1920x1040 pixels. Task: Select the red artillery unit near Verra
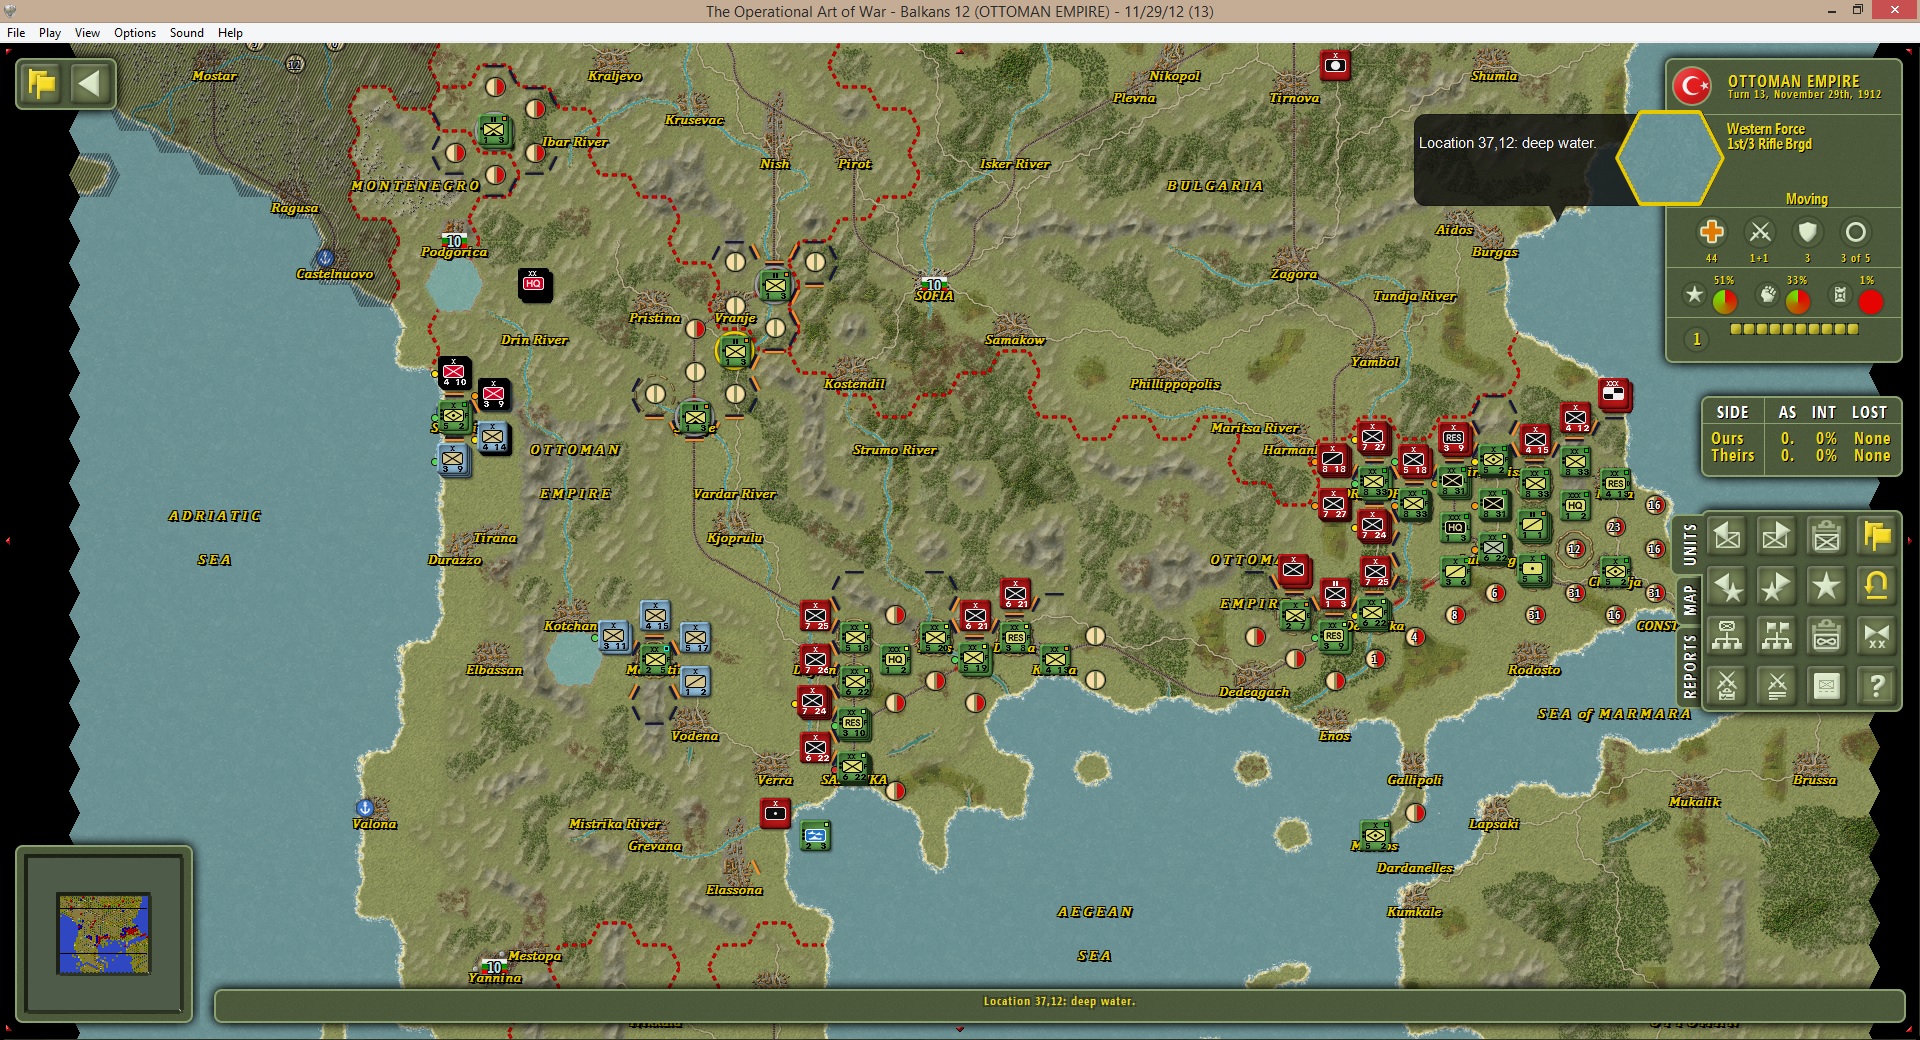[775, 812]
